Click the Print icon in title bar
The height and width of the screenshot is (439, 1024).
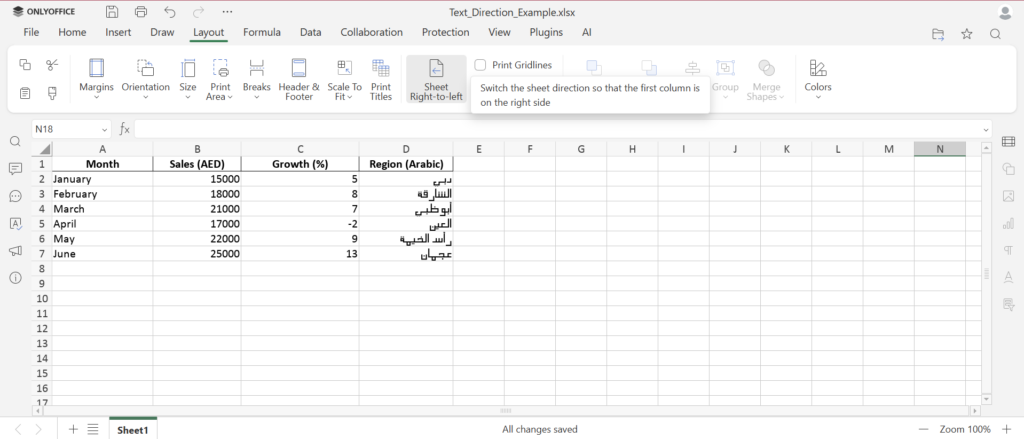(x=140, y=12)
